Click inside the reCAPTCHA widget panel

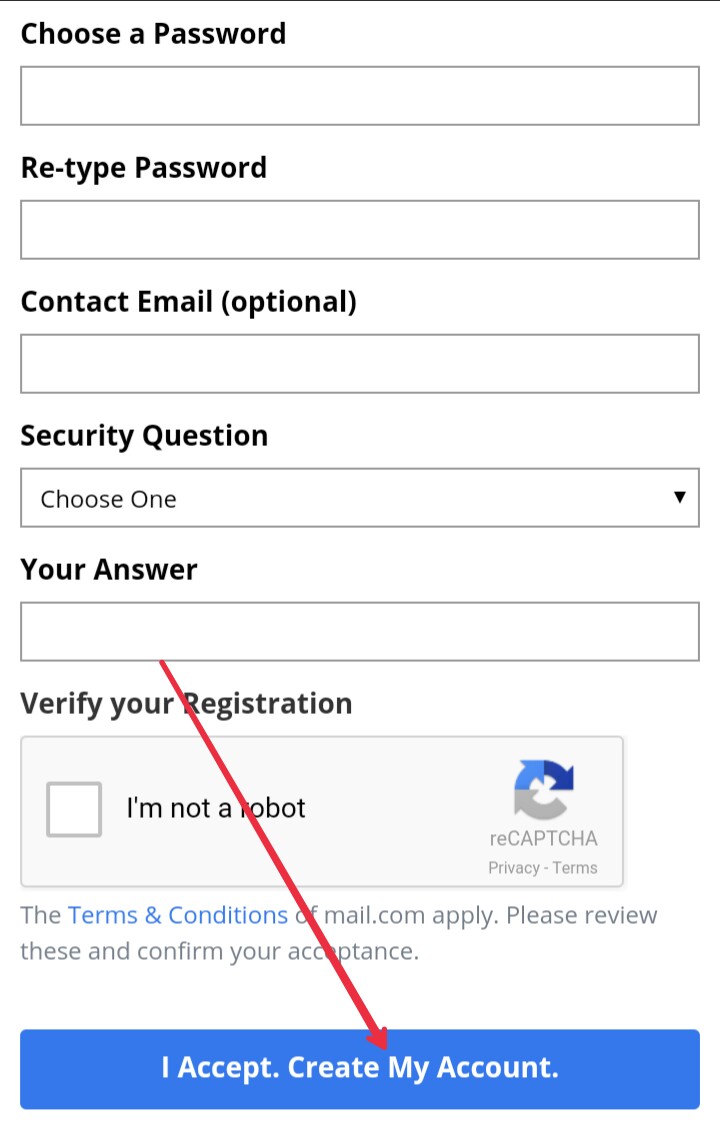pos(320,811)
